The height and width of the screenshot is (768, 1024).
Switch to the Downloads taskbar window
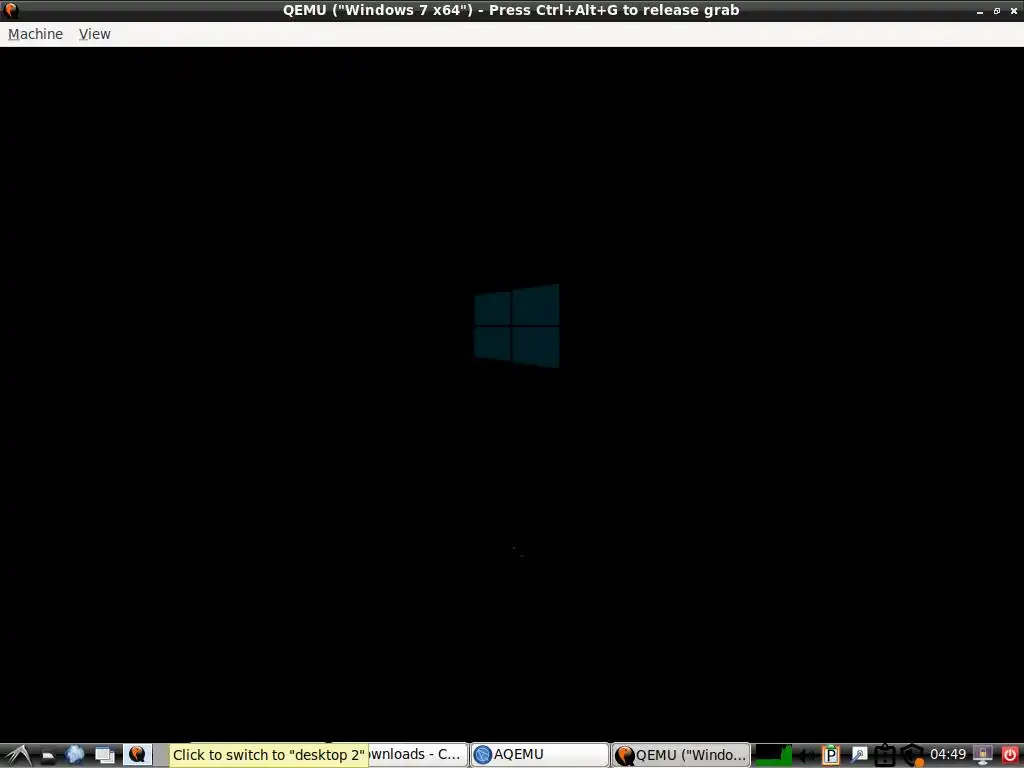click(x=417, y=755)
